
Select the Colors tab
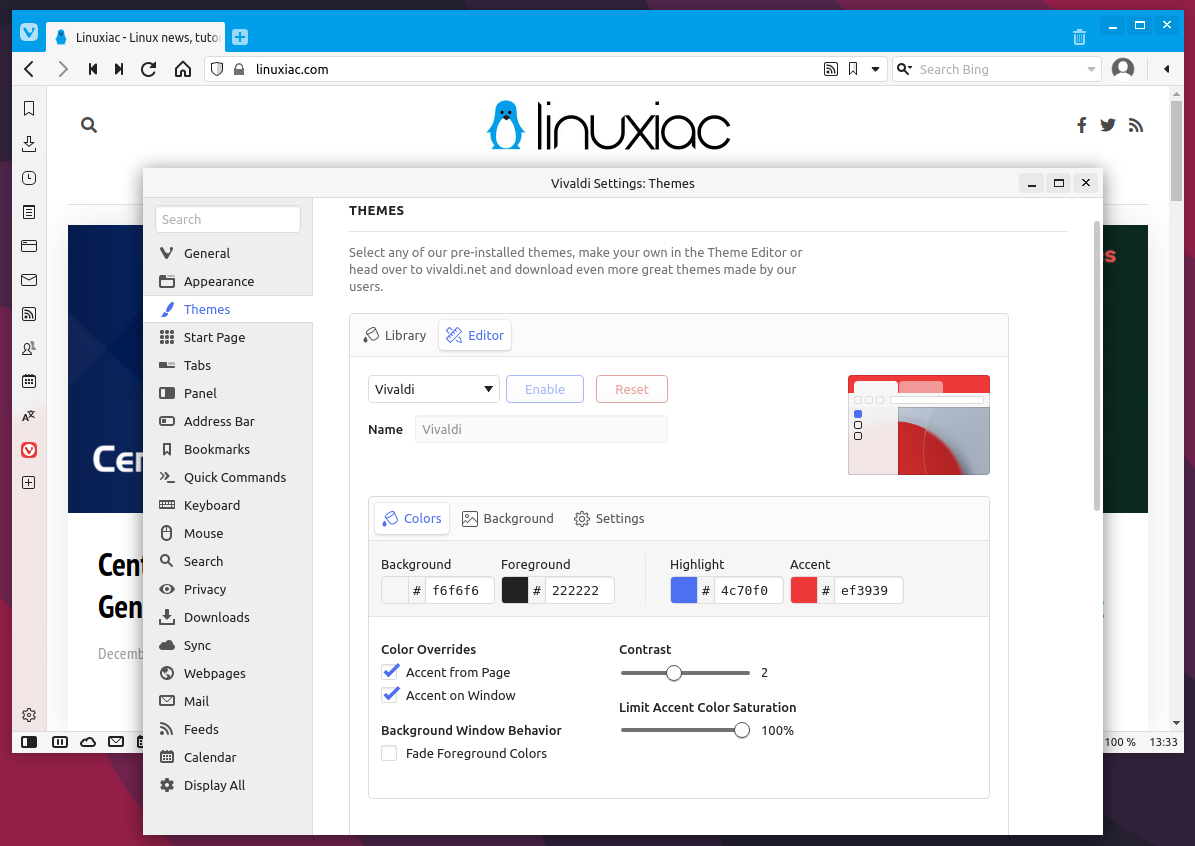click(412, 518)
